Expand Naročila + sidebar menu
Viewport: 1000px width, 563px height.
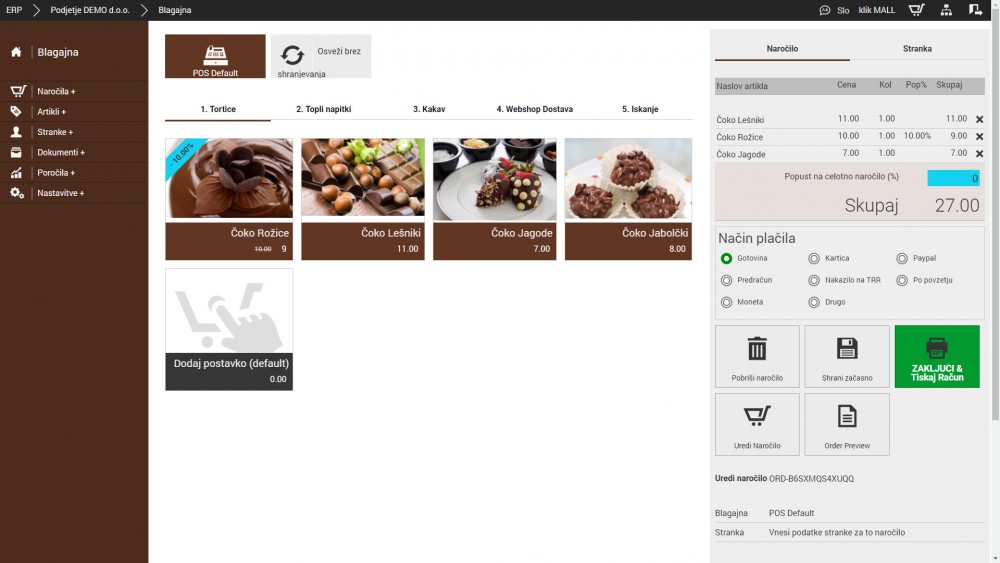tap(56, 92)
